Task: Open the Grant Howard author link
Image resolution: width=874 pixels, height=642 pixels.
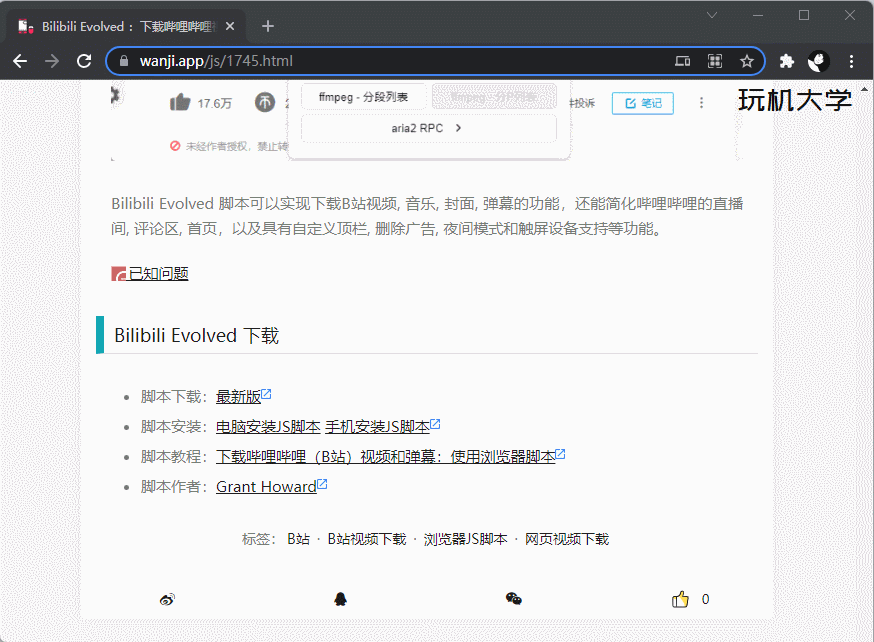Action: [266, 487]
